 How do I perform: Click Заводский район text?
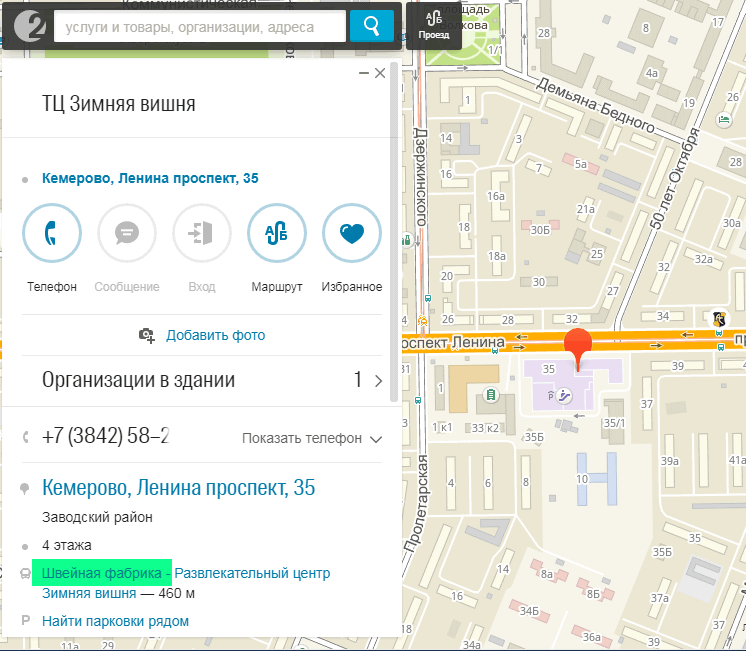[x=97, y=517]
